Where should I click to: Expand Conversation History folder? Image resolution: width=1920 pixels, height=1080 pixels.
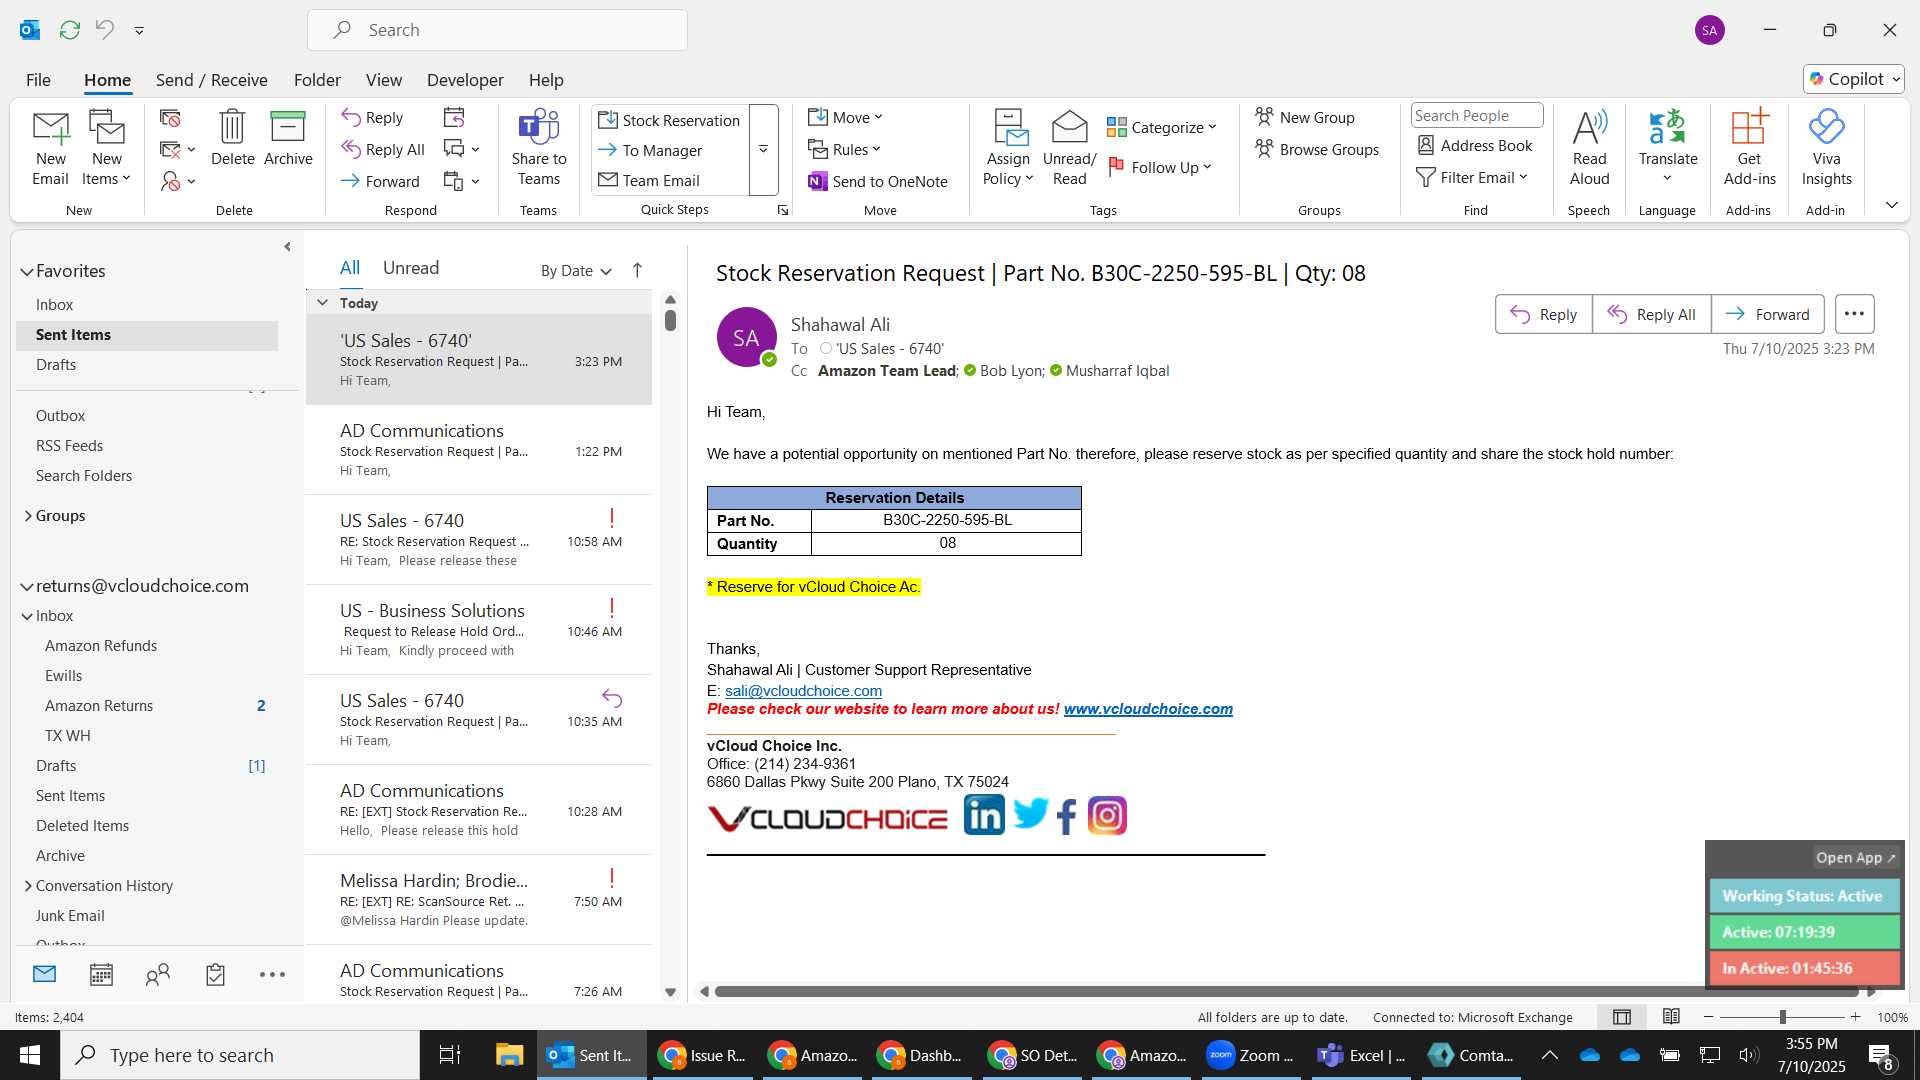click(27, 886)
